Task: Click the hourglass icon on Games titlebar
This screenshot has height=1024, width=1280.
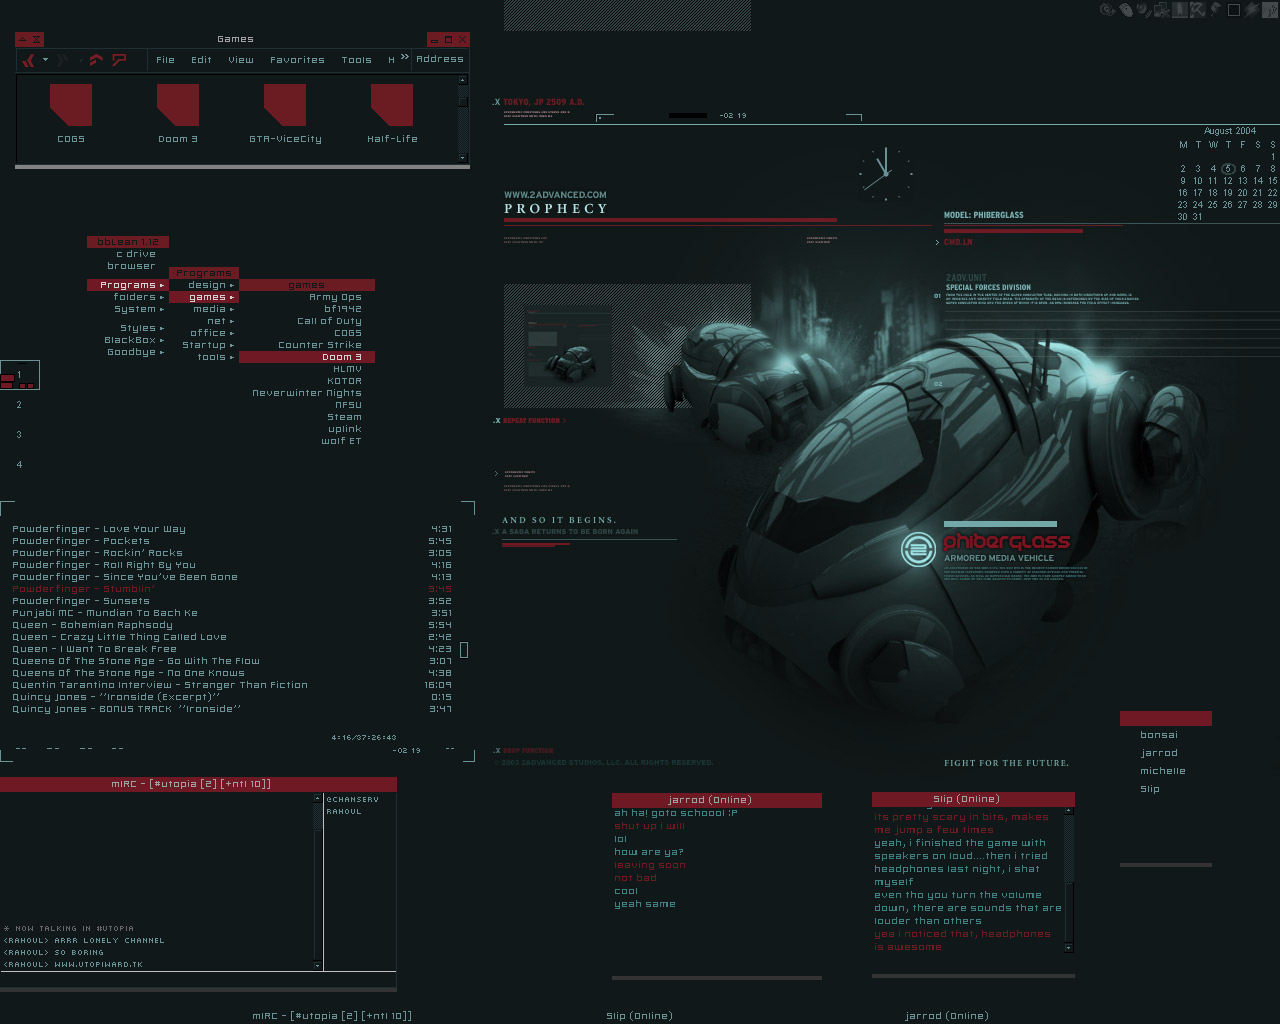Action: pos(37,39)
